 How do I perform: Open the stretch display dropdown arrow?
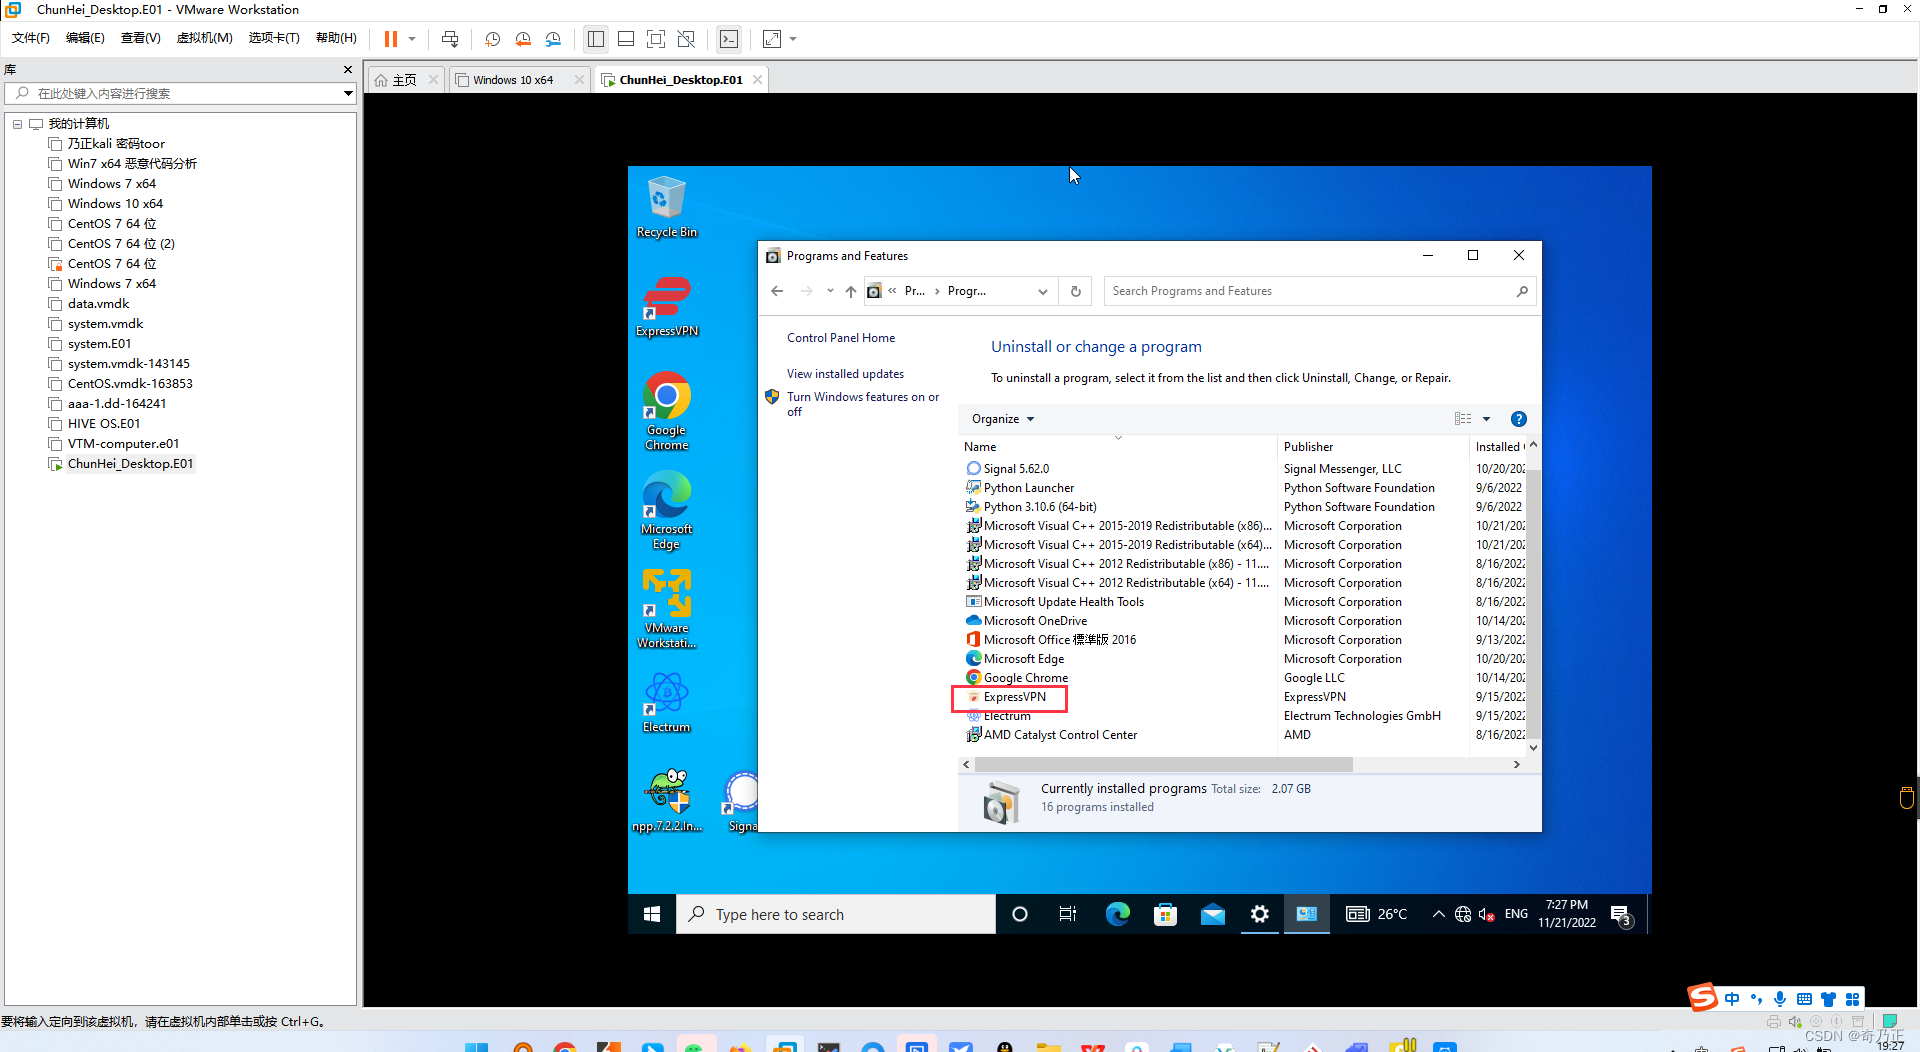click(793, 39)
